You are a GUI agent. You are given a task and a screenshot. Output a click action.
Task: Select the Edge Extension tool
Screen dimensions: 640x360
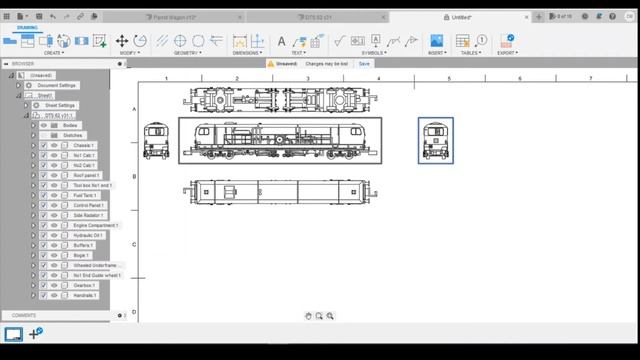pyautogui.click(x=216, y=41)
